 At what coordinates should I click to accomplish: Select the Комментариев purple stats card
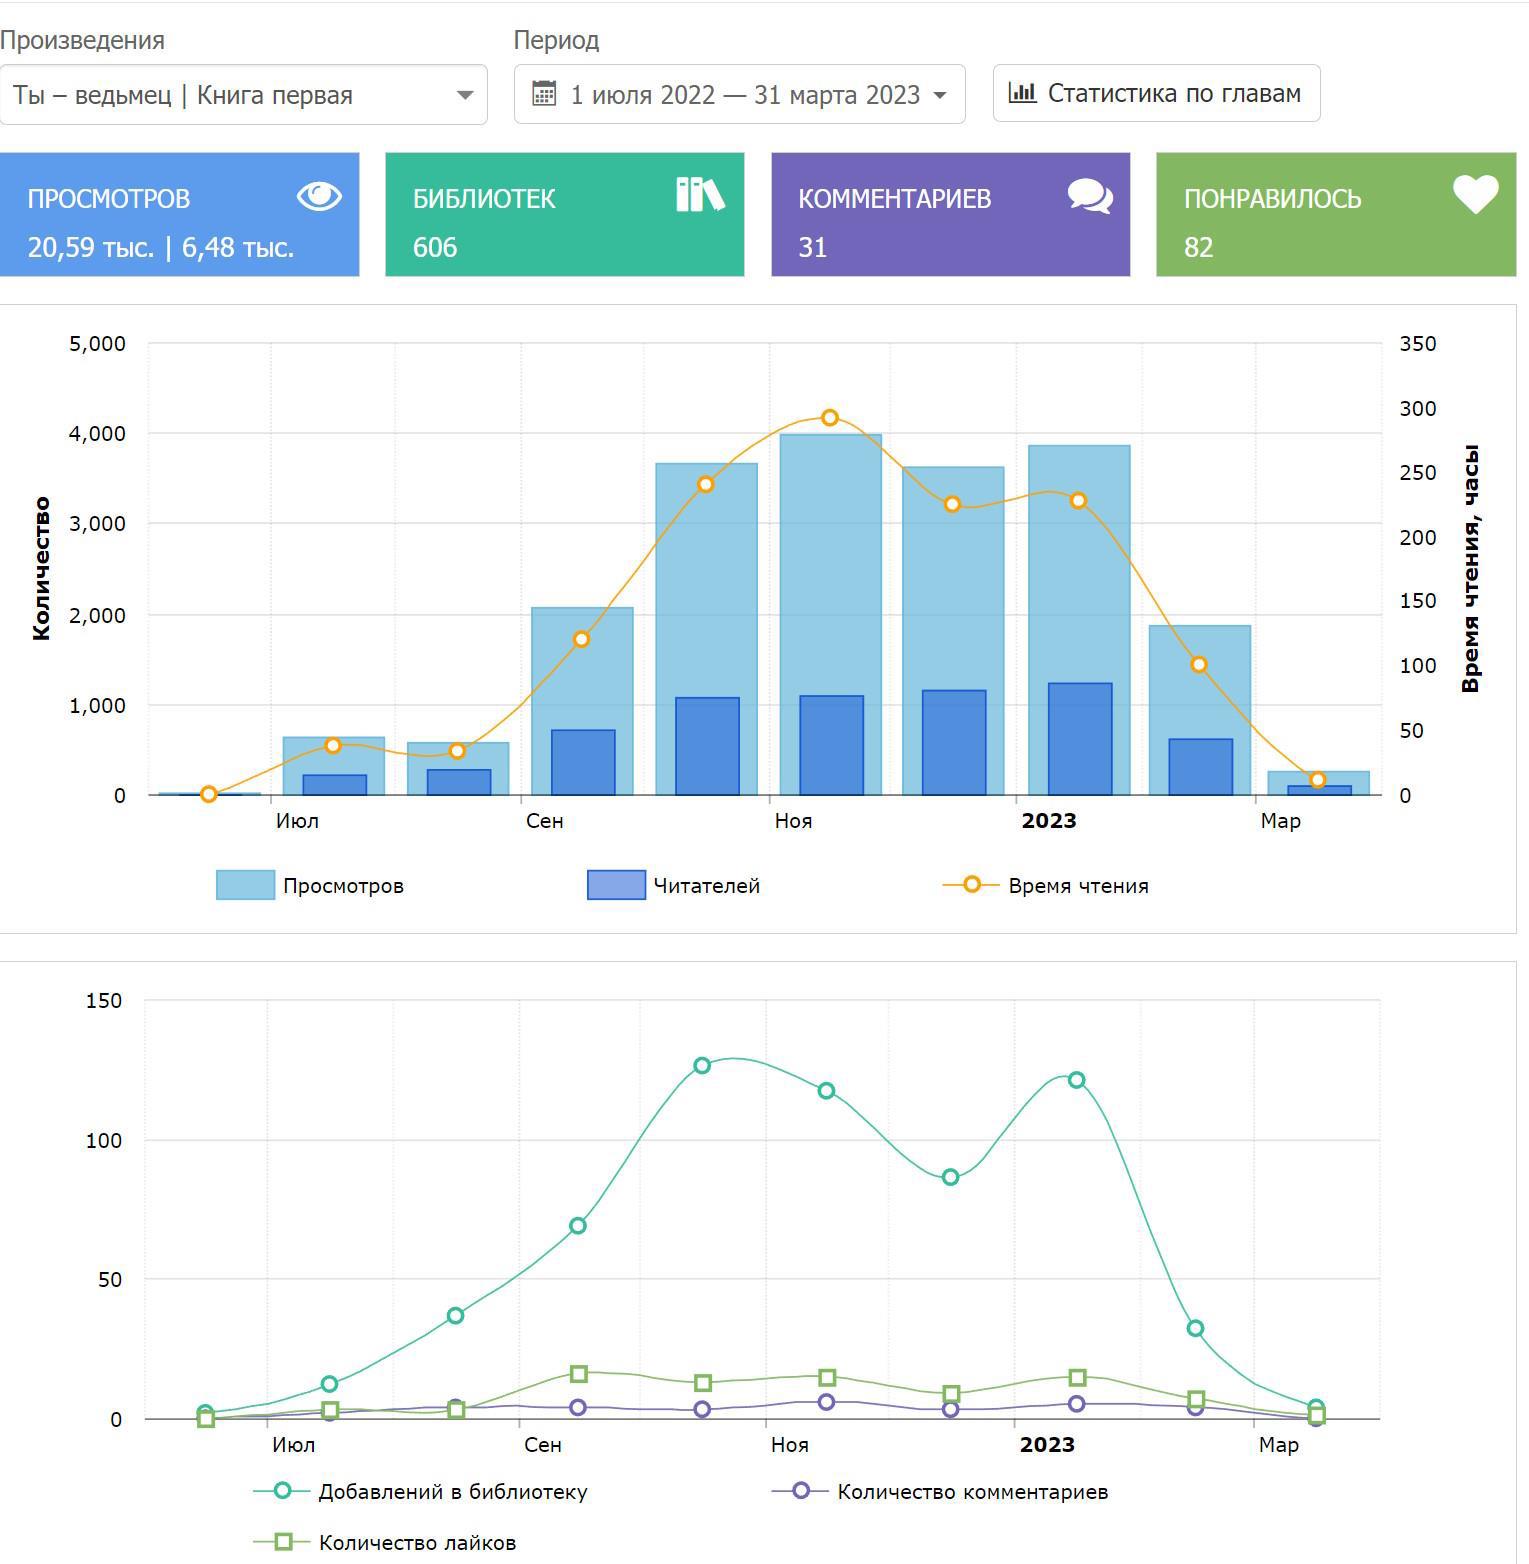950,215
